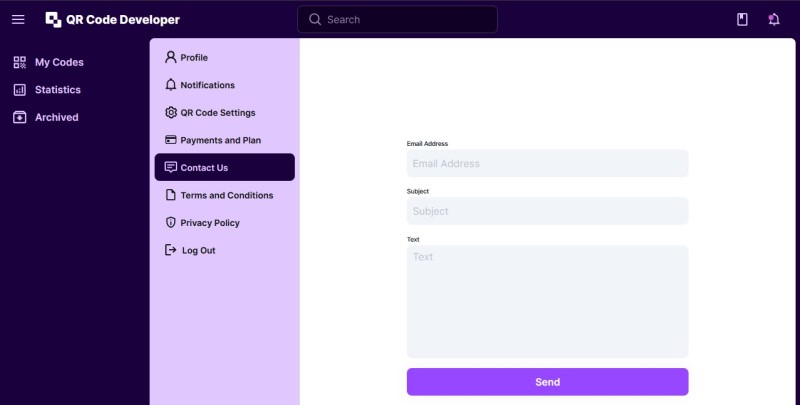Viewport: 800px width, 405px height.
Task: Open the hamburger menu
Action: (x=18, y=19)
